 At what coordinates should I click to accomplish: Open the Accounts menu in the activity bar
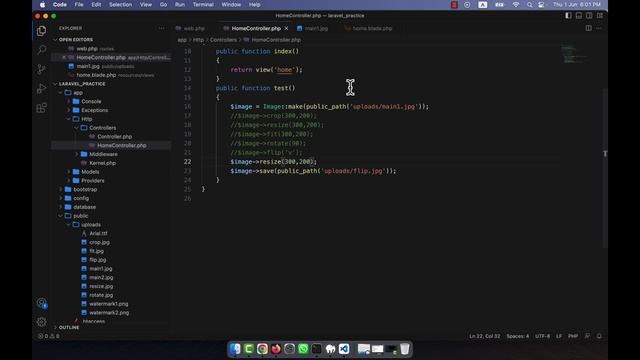[x=41, y=303]
